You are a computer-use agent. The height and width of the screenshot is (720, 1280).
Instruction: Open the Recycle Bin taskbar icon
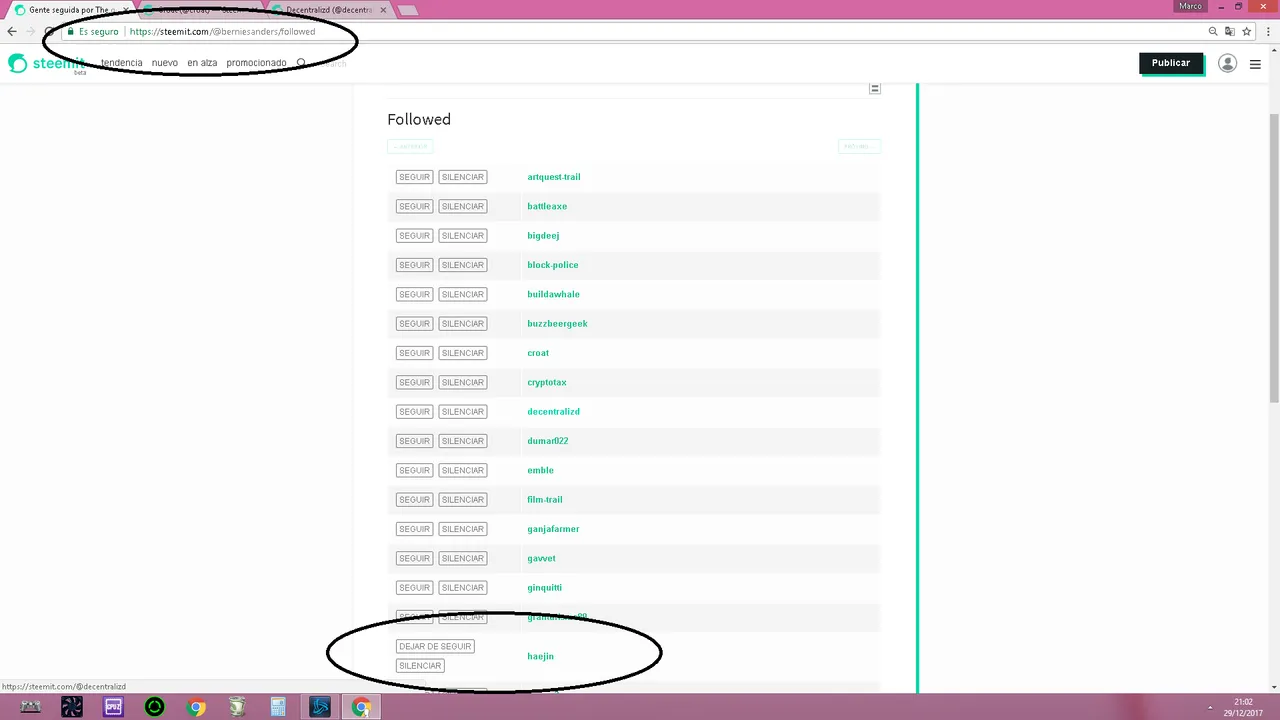(x=237, y=707)
